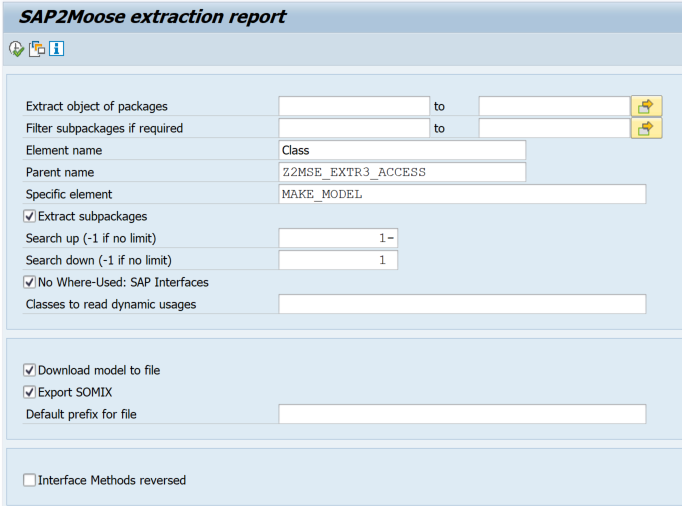Image resolution: width=682 pixels, height=506 pixels.
Task: Click 'Classes to read dynamic usages' label
Action: (x=111, y=304)
